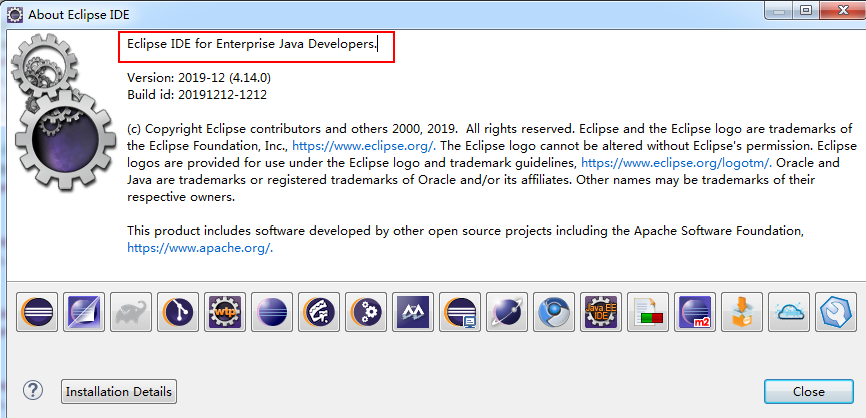The width and height of the screenshot is (866, 418).
Task: Open the Chromium browser feature icon
Action: pos(554,312)
